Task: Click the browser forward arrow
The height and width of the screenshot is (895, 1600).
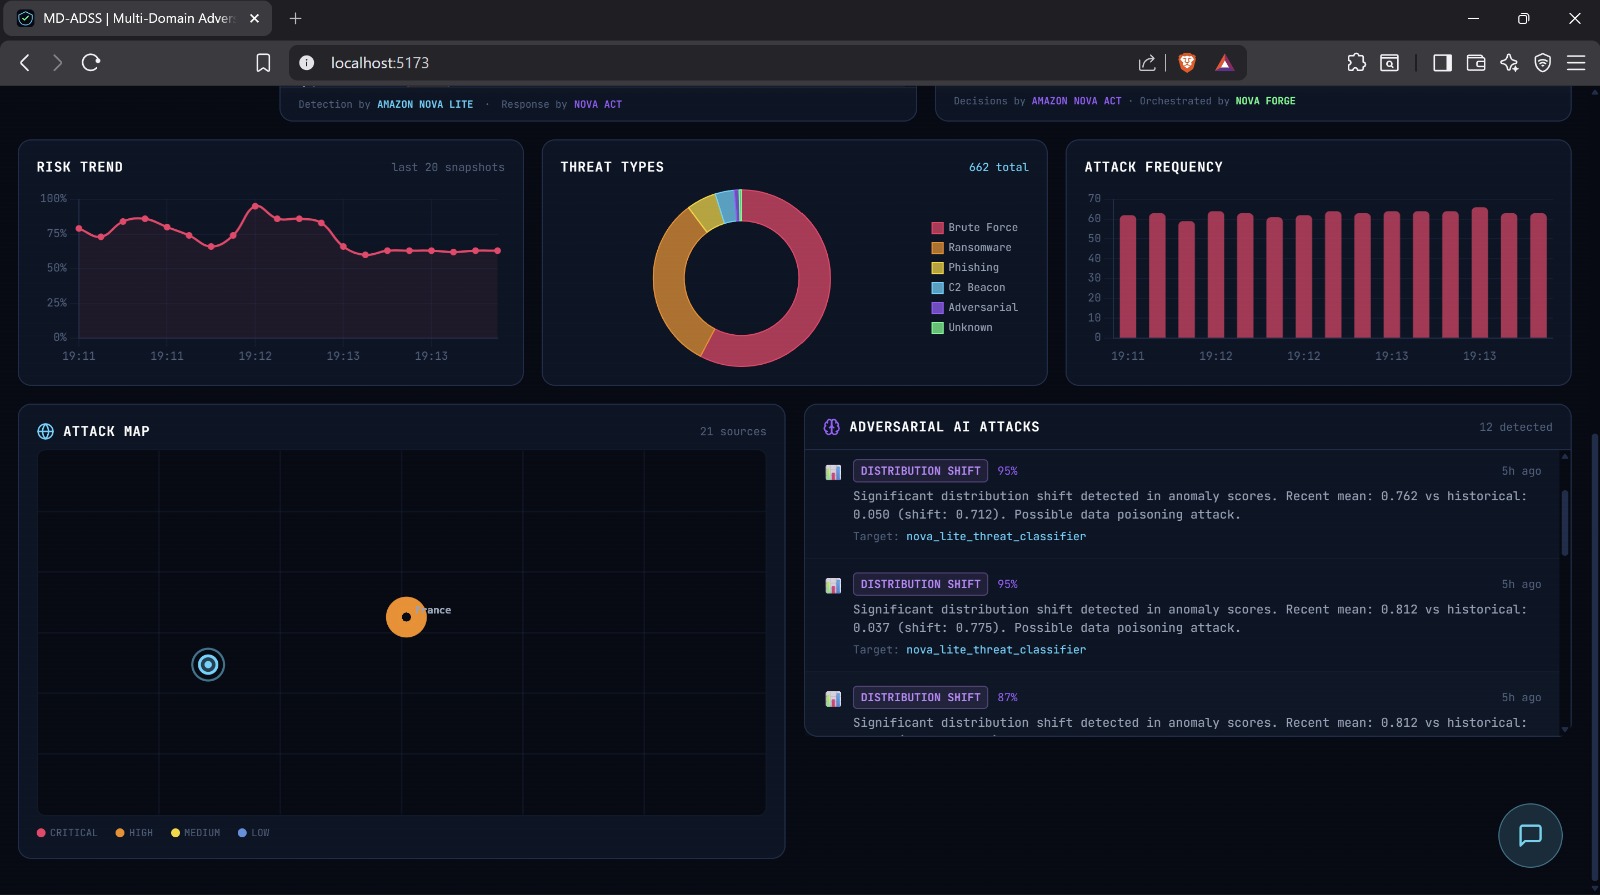Action: click(57, 63)
